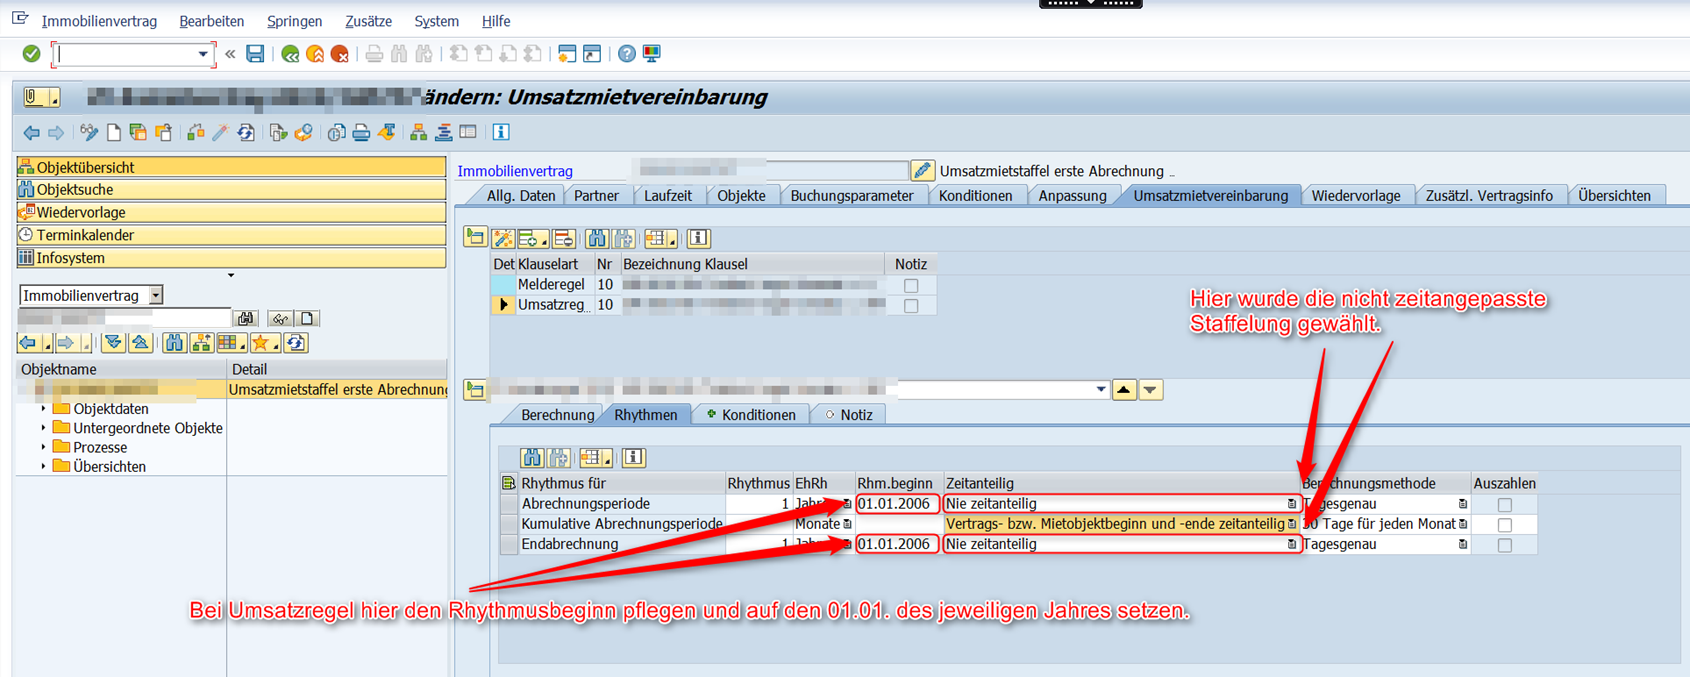Image resolution: width=1690 pixels, height=677 pixels.
Task: Move to previous clause with up arrow button
Action: 1125,390
